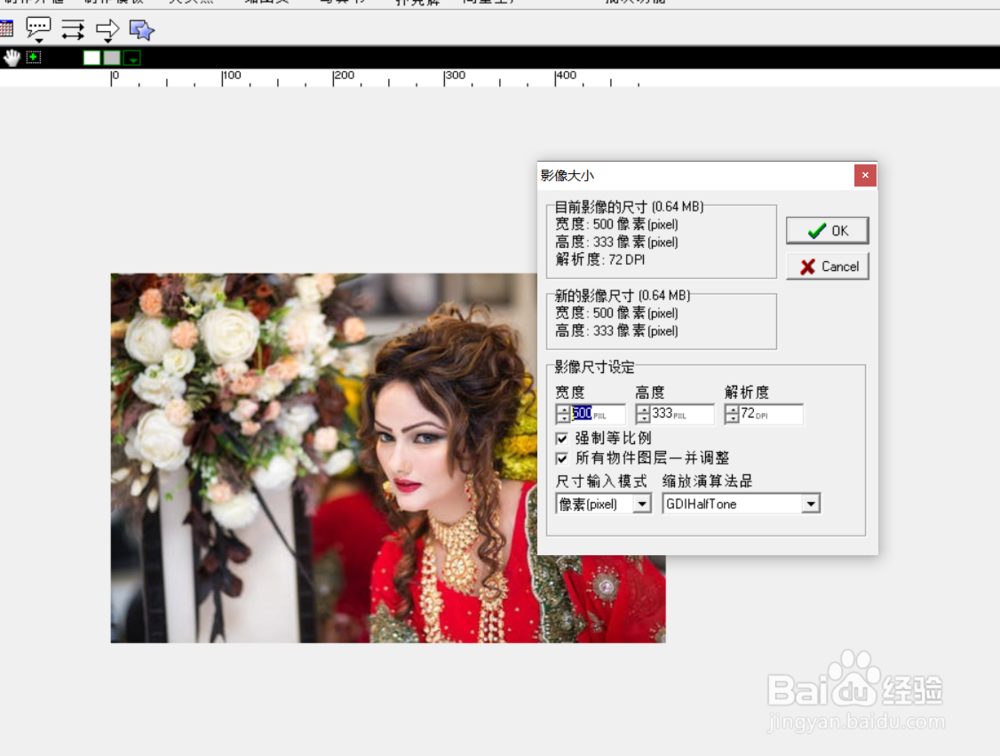1000x756 pixels.
Task: Close the 影像大小 dialog
Action: pos(865,175)
